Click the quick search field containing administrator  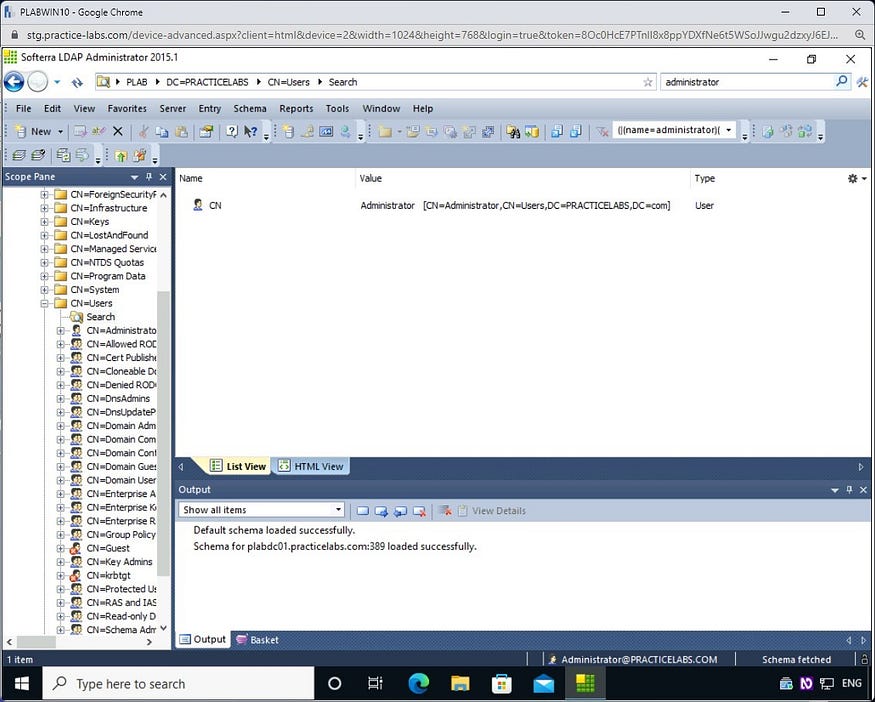[748, 82]
